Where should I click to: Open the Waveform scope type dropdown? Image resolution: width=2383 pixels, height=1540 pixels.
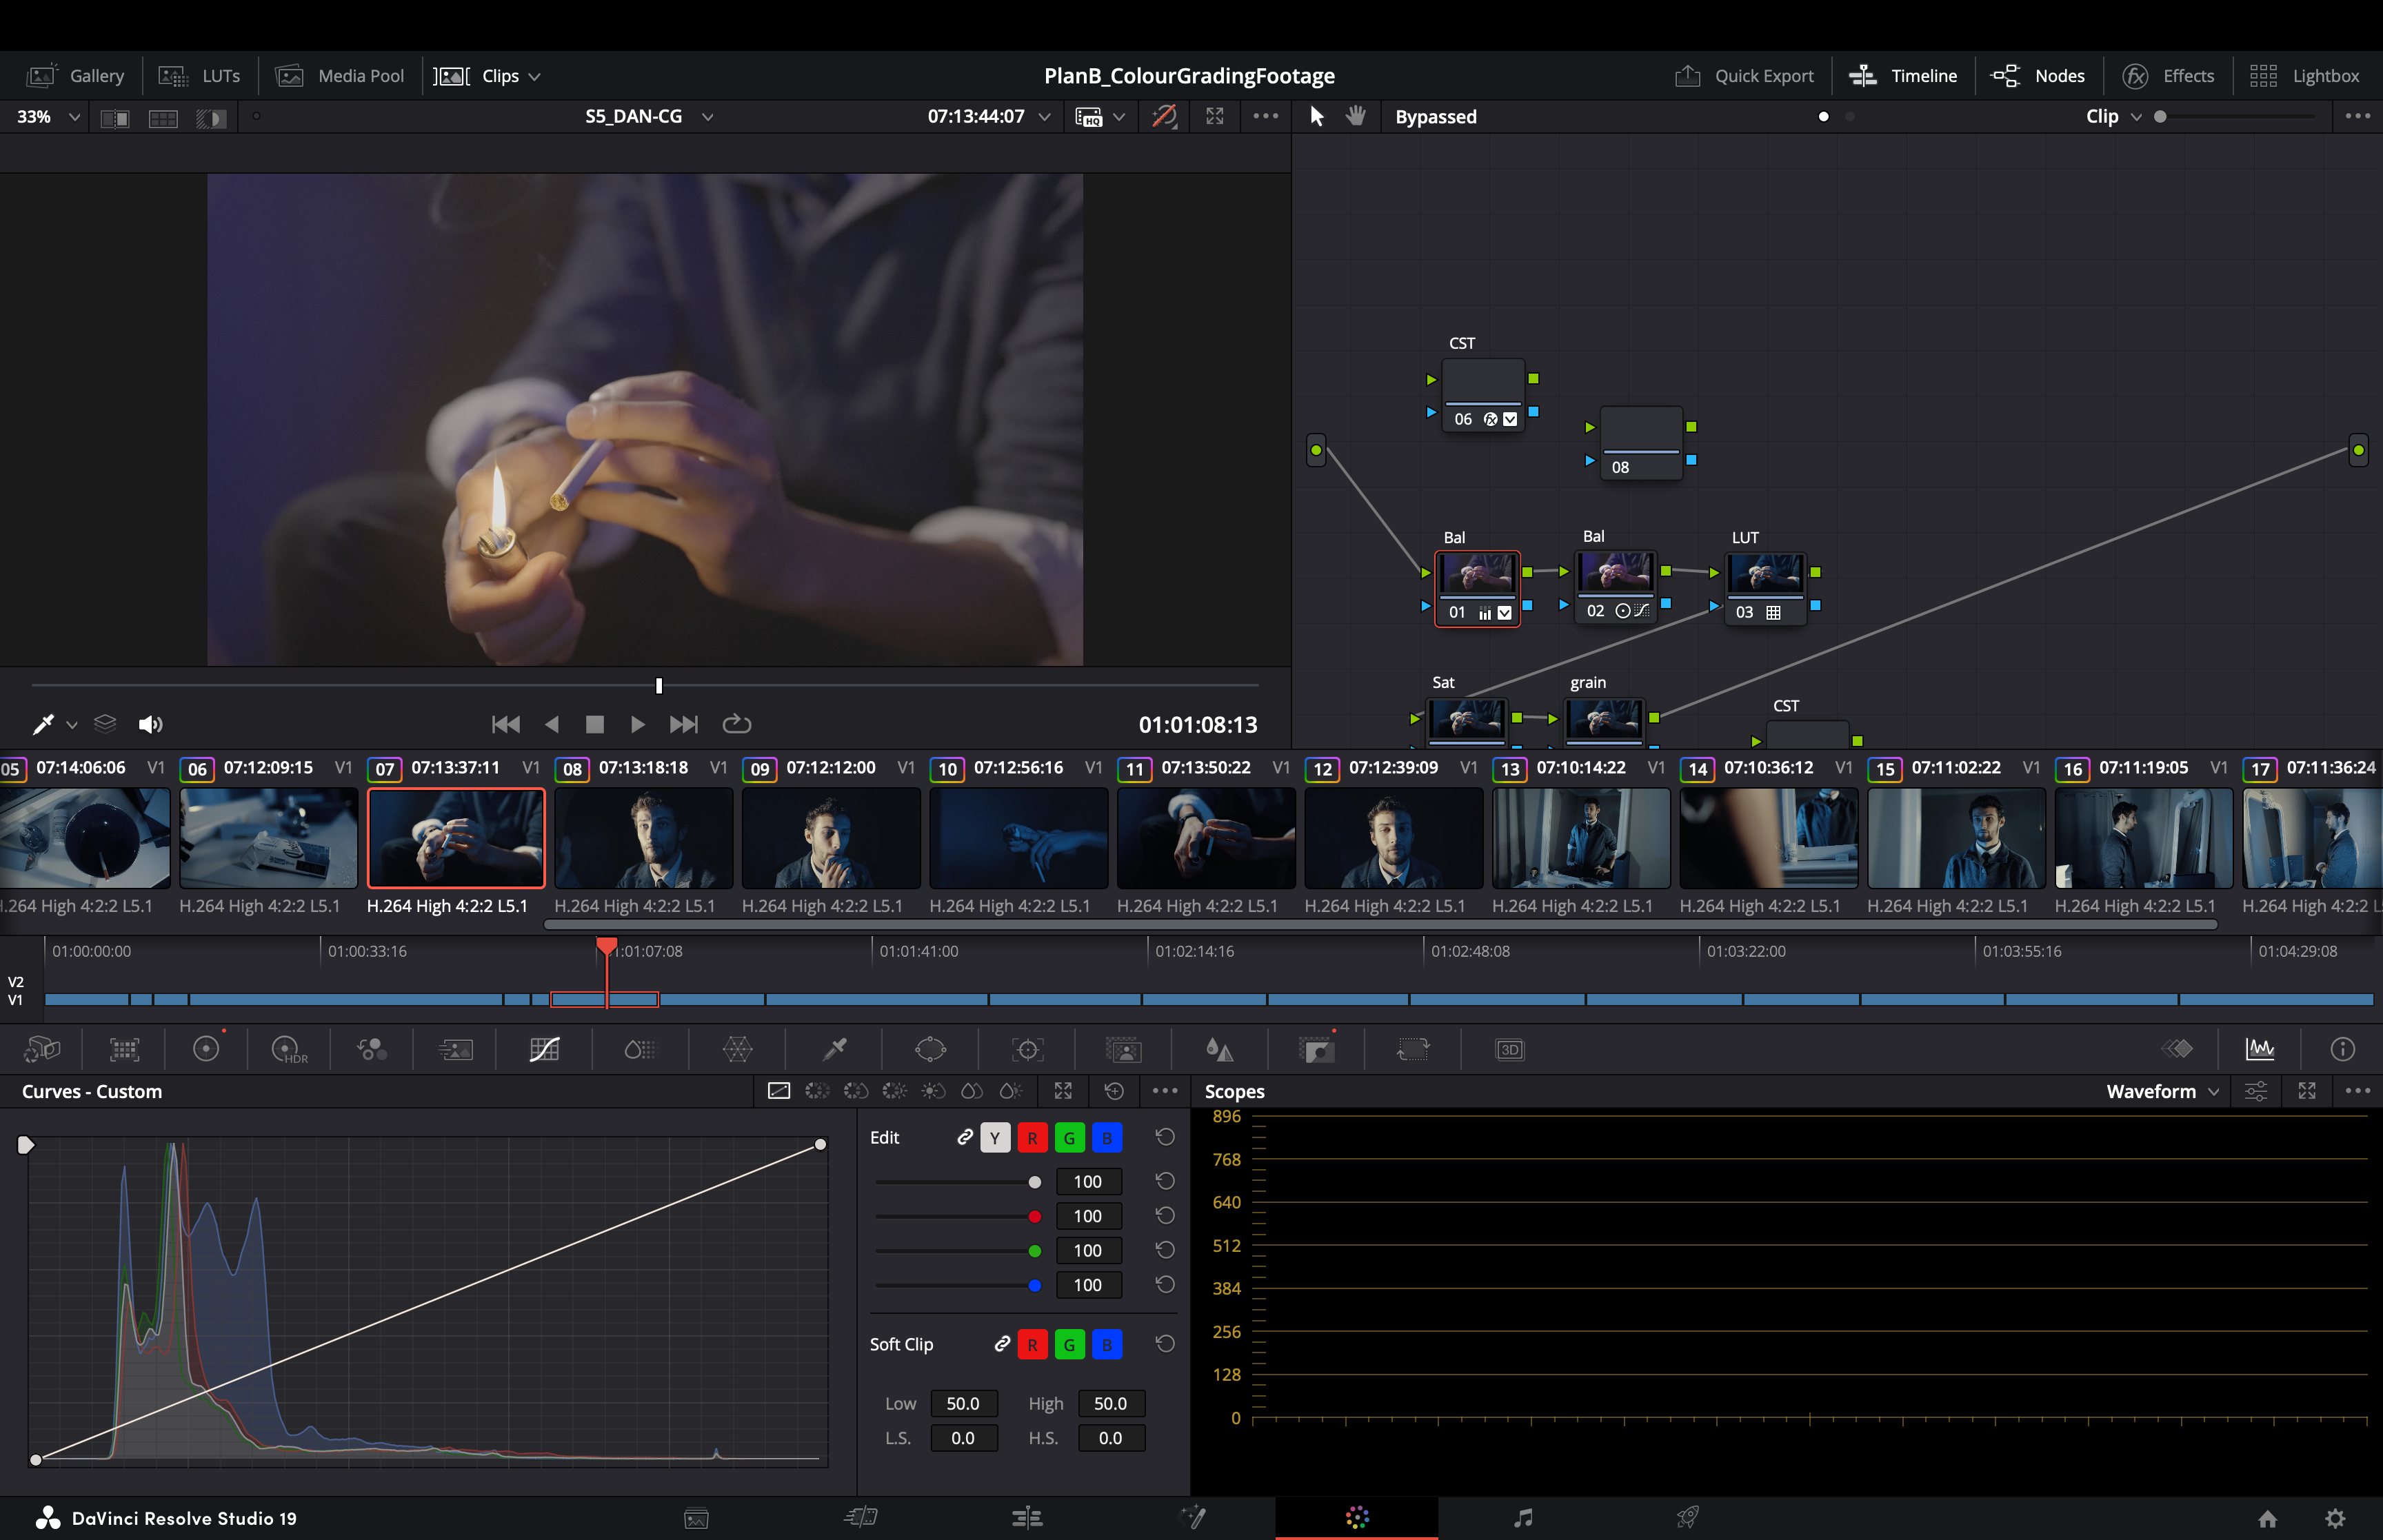point(2162,1091)
